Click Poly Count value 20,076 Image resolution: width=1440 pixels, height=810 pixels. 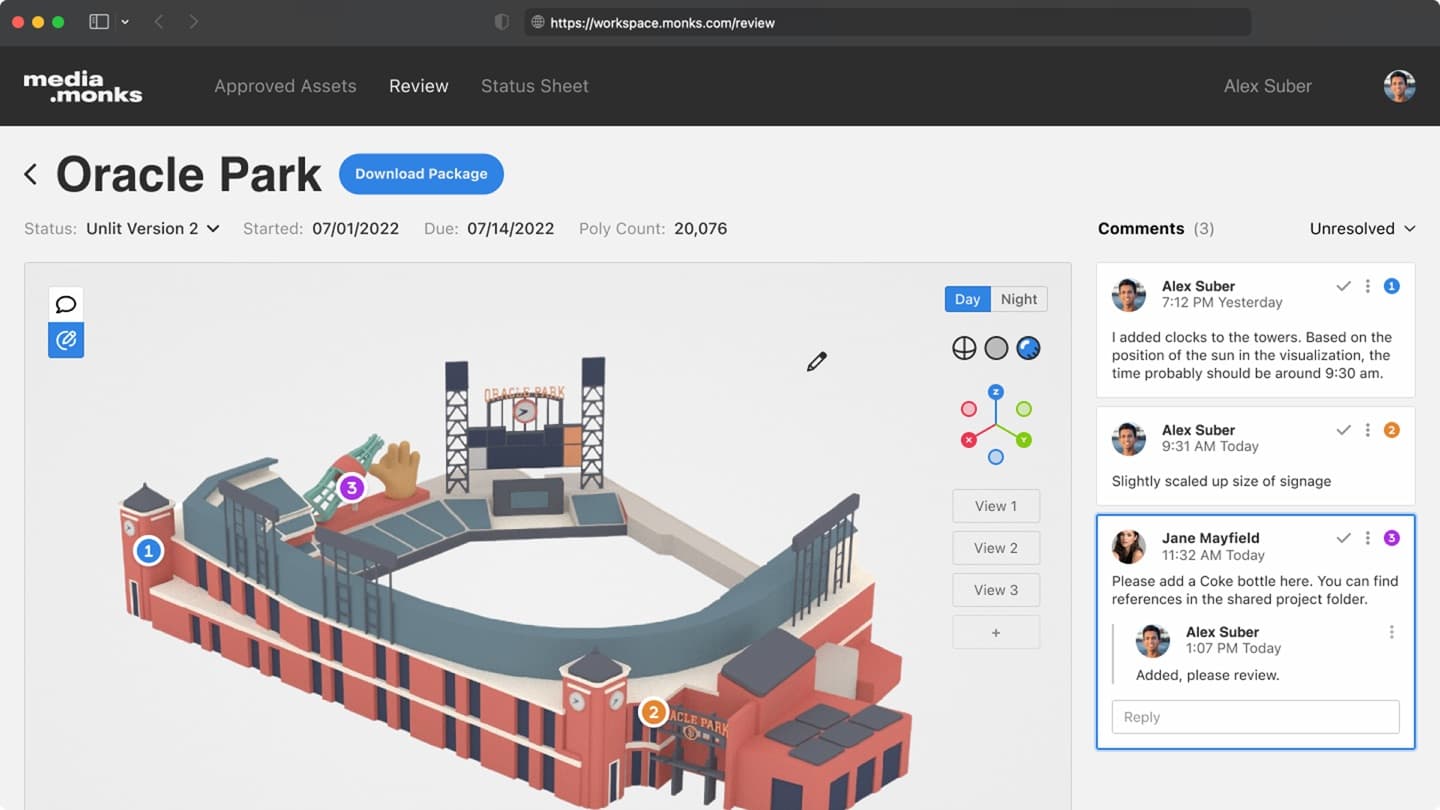pos(700,228)
